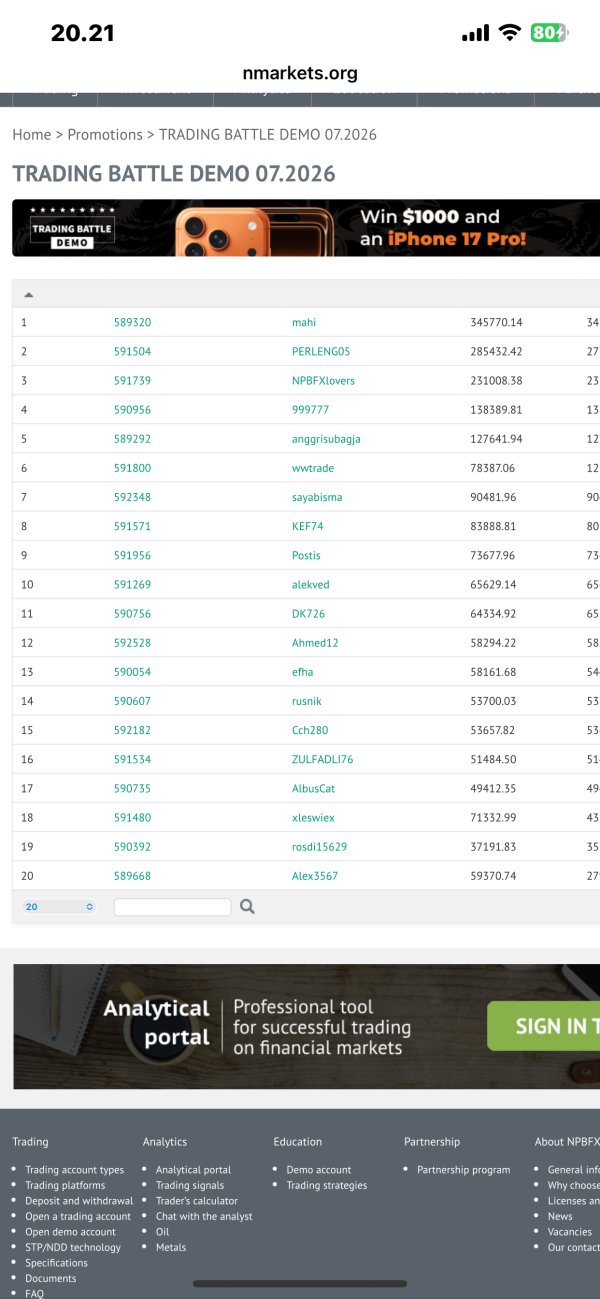Go to Home in the breadcrumb
This screenshot has height=1299, width=600.
tap(31, 134)
